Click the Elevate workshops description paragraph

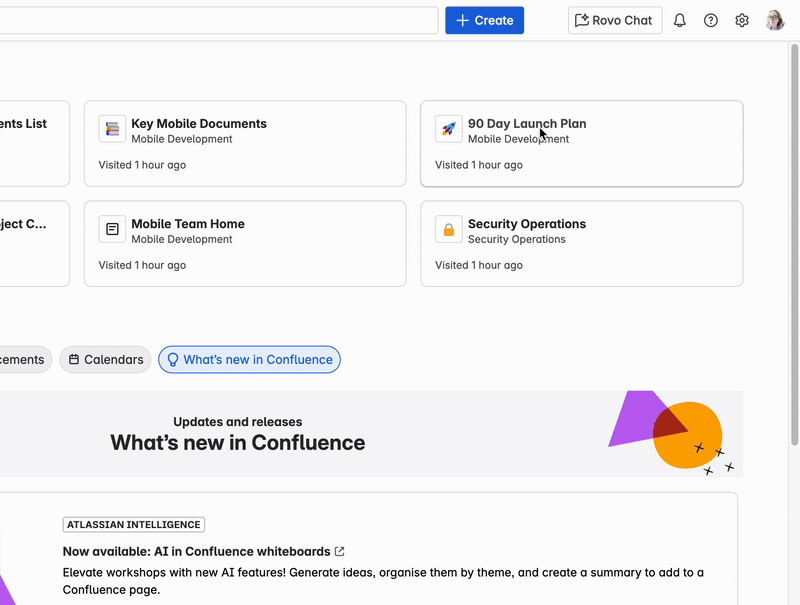pyautogui.click(x=383, y=581)
